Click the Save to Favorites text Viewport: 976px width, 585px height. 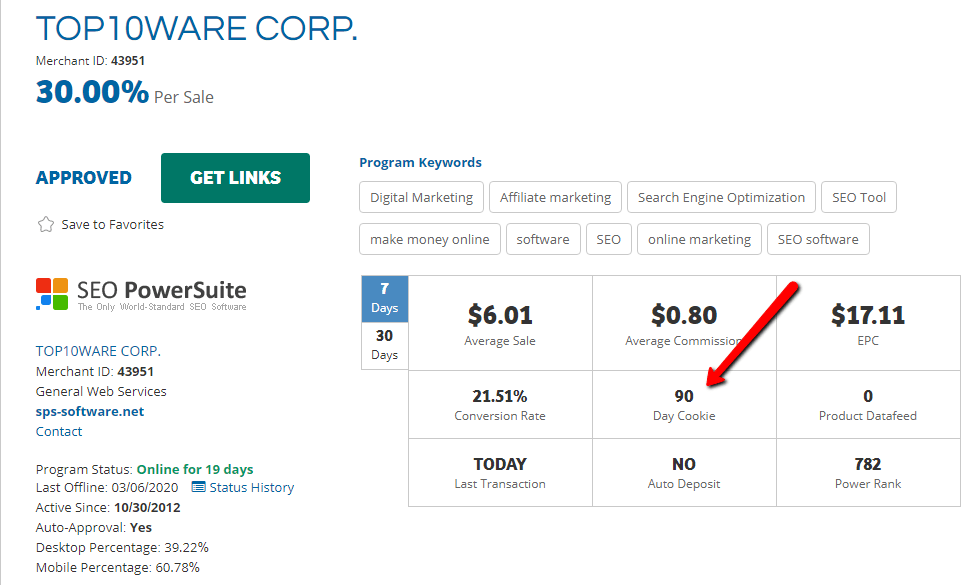coord(112,224)
